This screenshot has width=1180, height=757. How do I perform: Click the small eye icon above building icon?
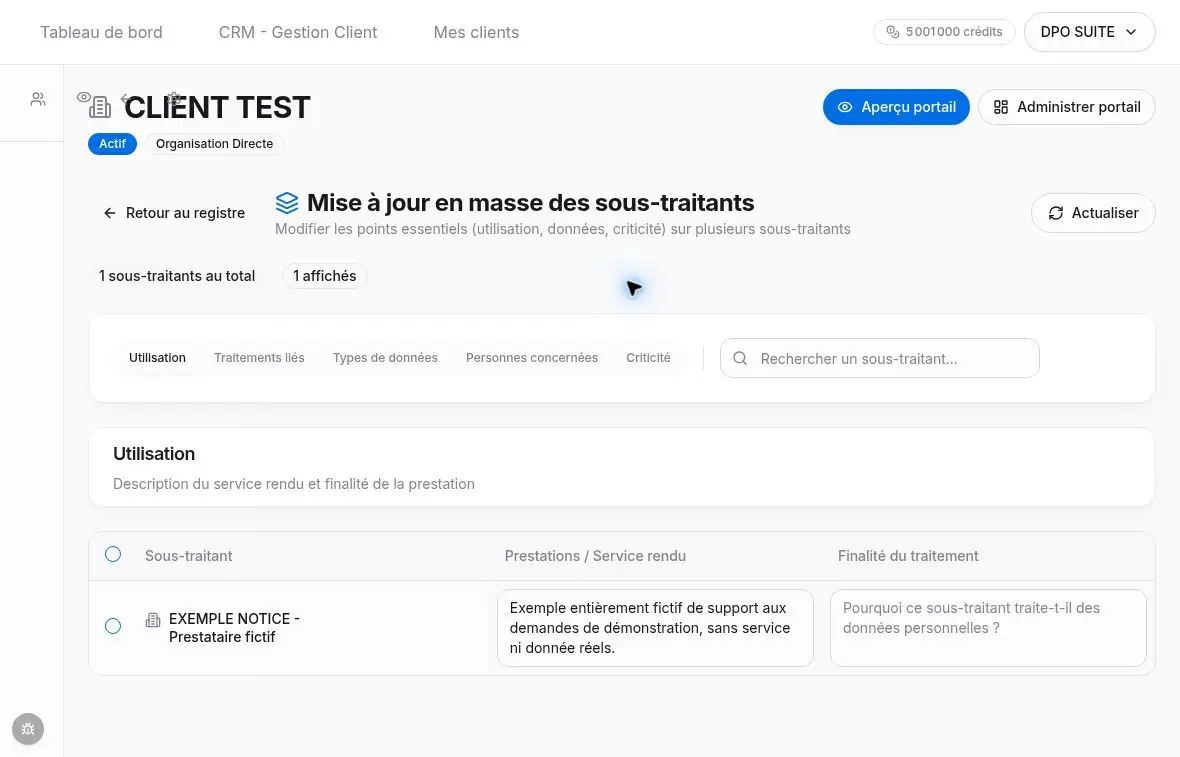(x=84, y=97)
